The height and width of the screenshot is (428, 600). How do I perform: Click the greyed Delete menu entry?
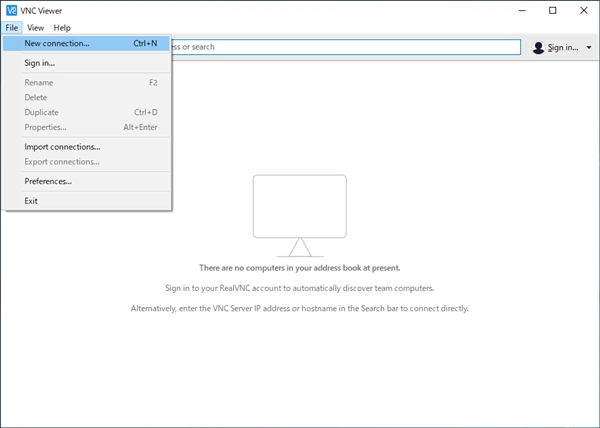[86, 98]
